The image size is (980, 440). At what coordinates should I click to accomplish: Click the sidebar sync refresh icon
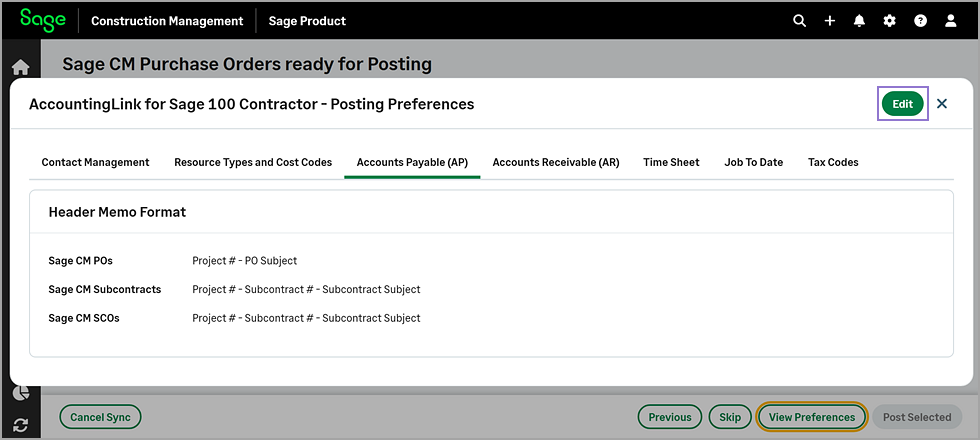coord(21,425)
